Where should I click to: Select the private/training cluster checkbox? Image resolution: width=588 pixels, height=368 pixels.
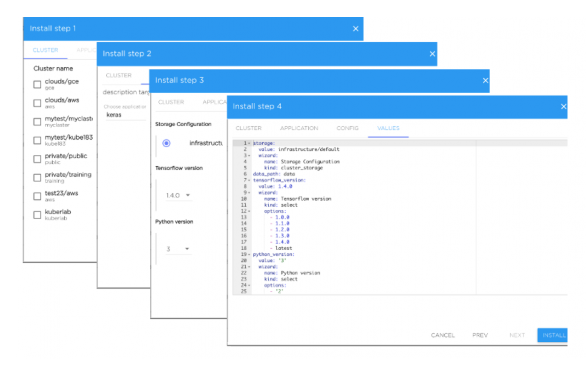(x=37, y=178)
